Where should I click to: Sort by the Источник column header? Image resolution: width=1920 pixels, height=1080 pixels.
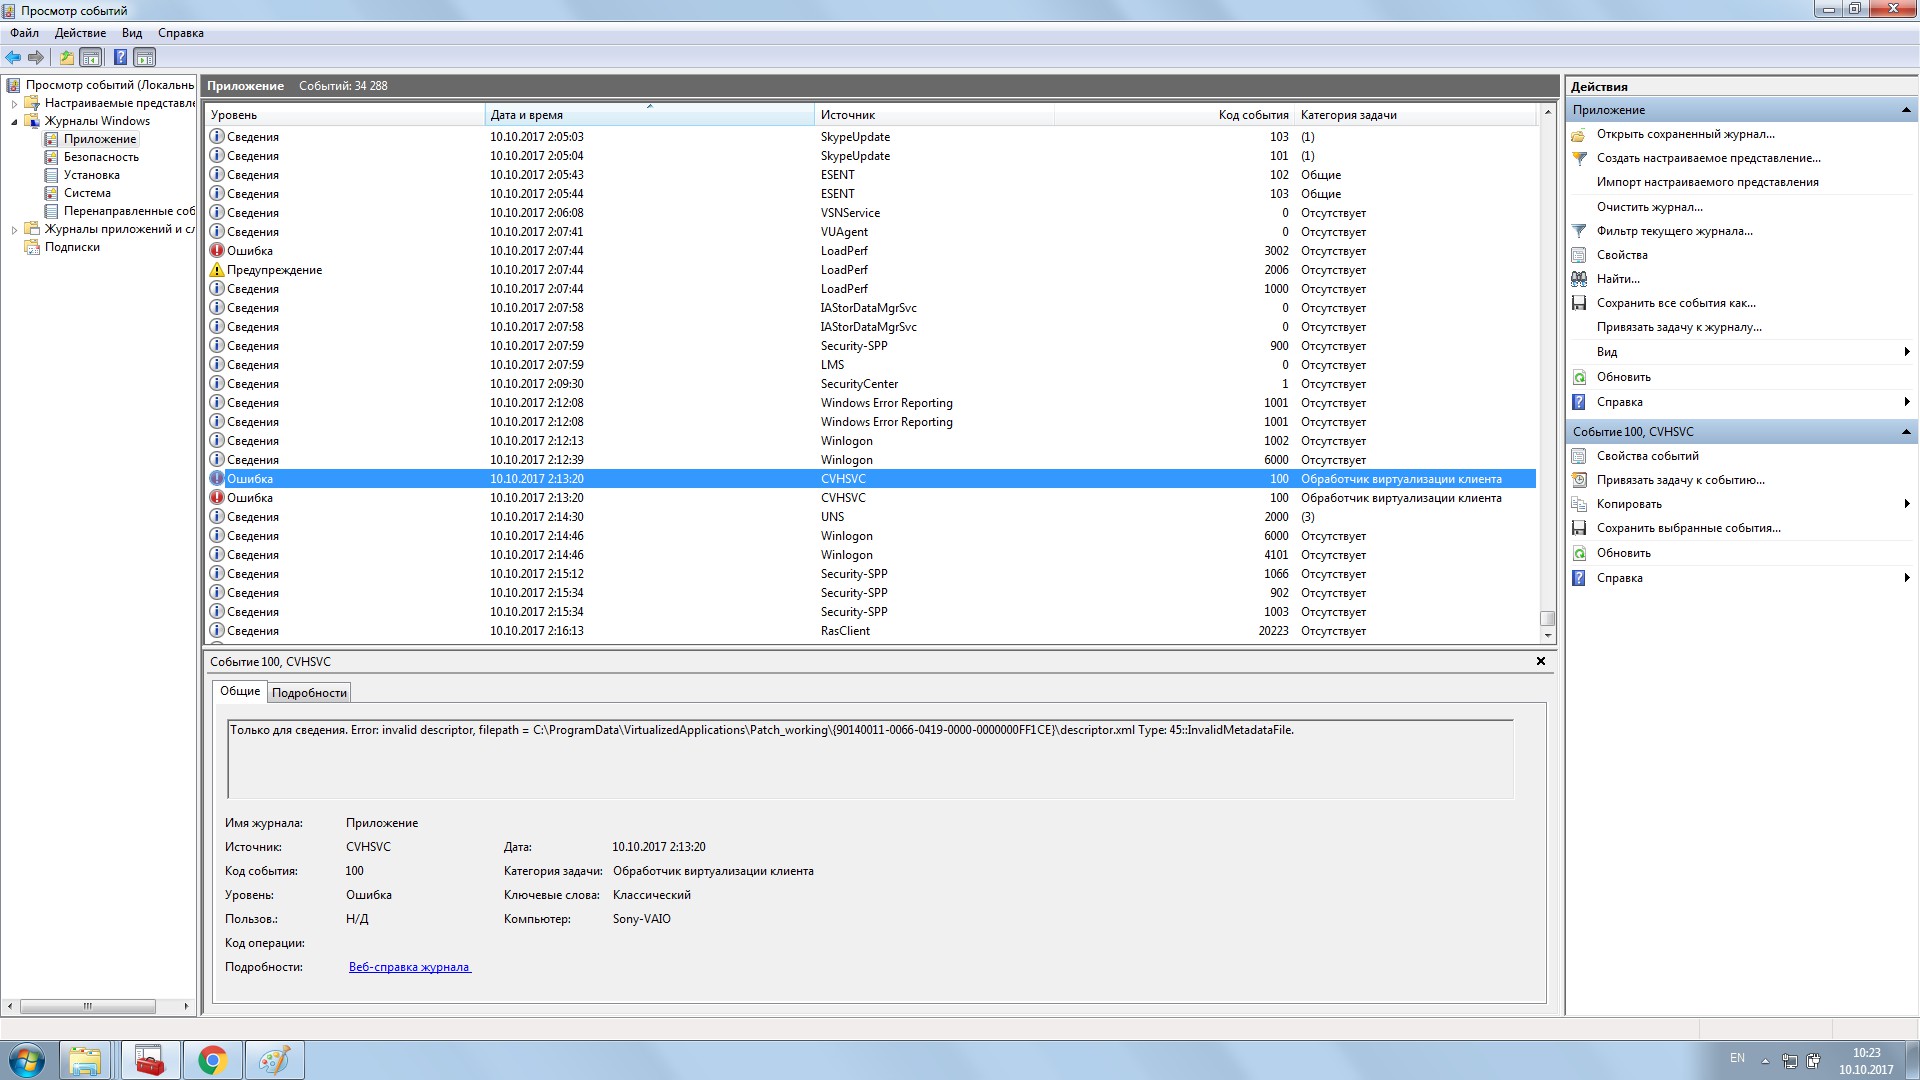[847, 115]
